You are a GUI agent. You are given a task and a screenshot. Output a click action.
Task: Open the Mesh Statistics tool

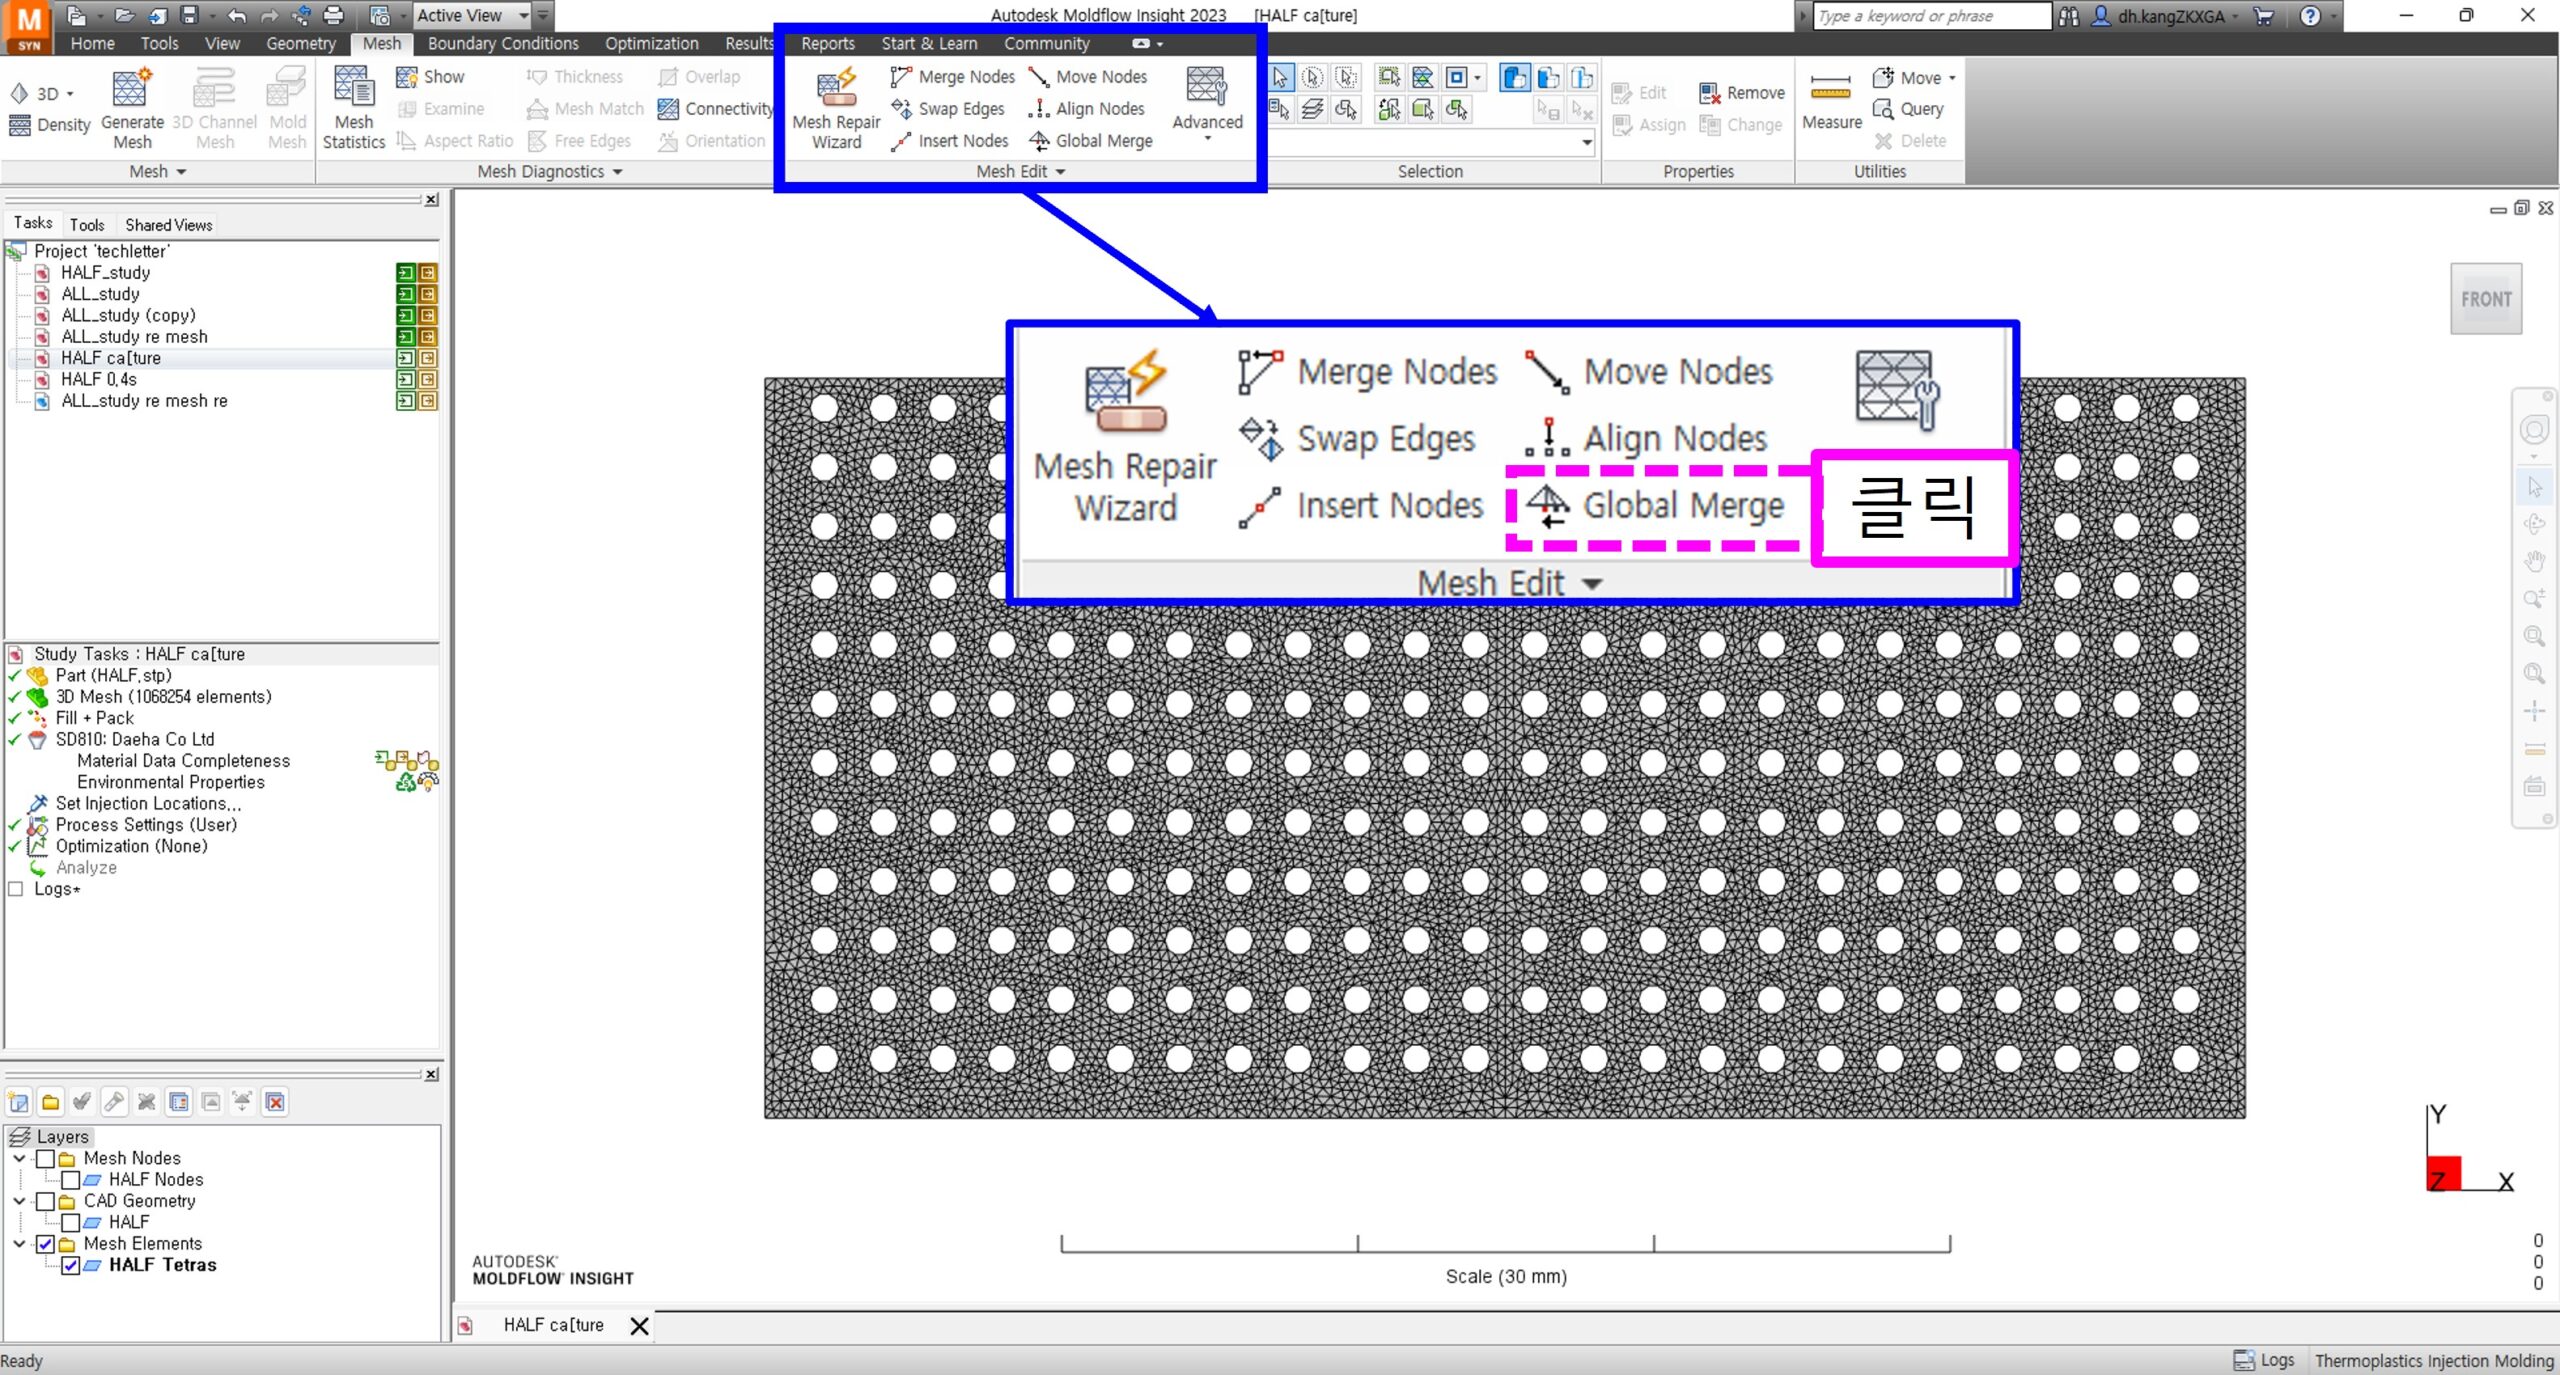[x=354, y=107]
